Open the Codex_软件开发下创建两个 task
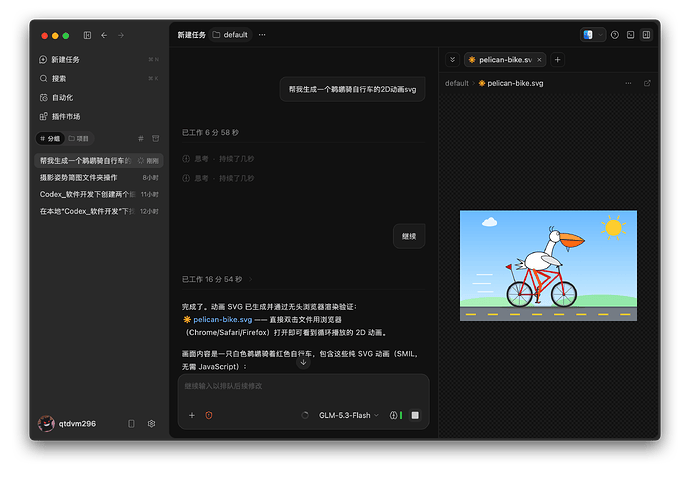Viewport: 690px width, 479px height. [x=99, y=194]
